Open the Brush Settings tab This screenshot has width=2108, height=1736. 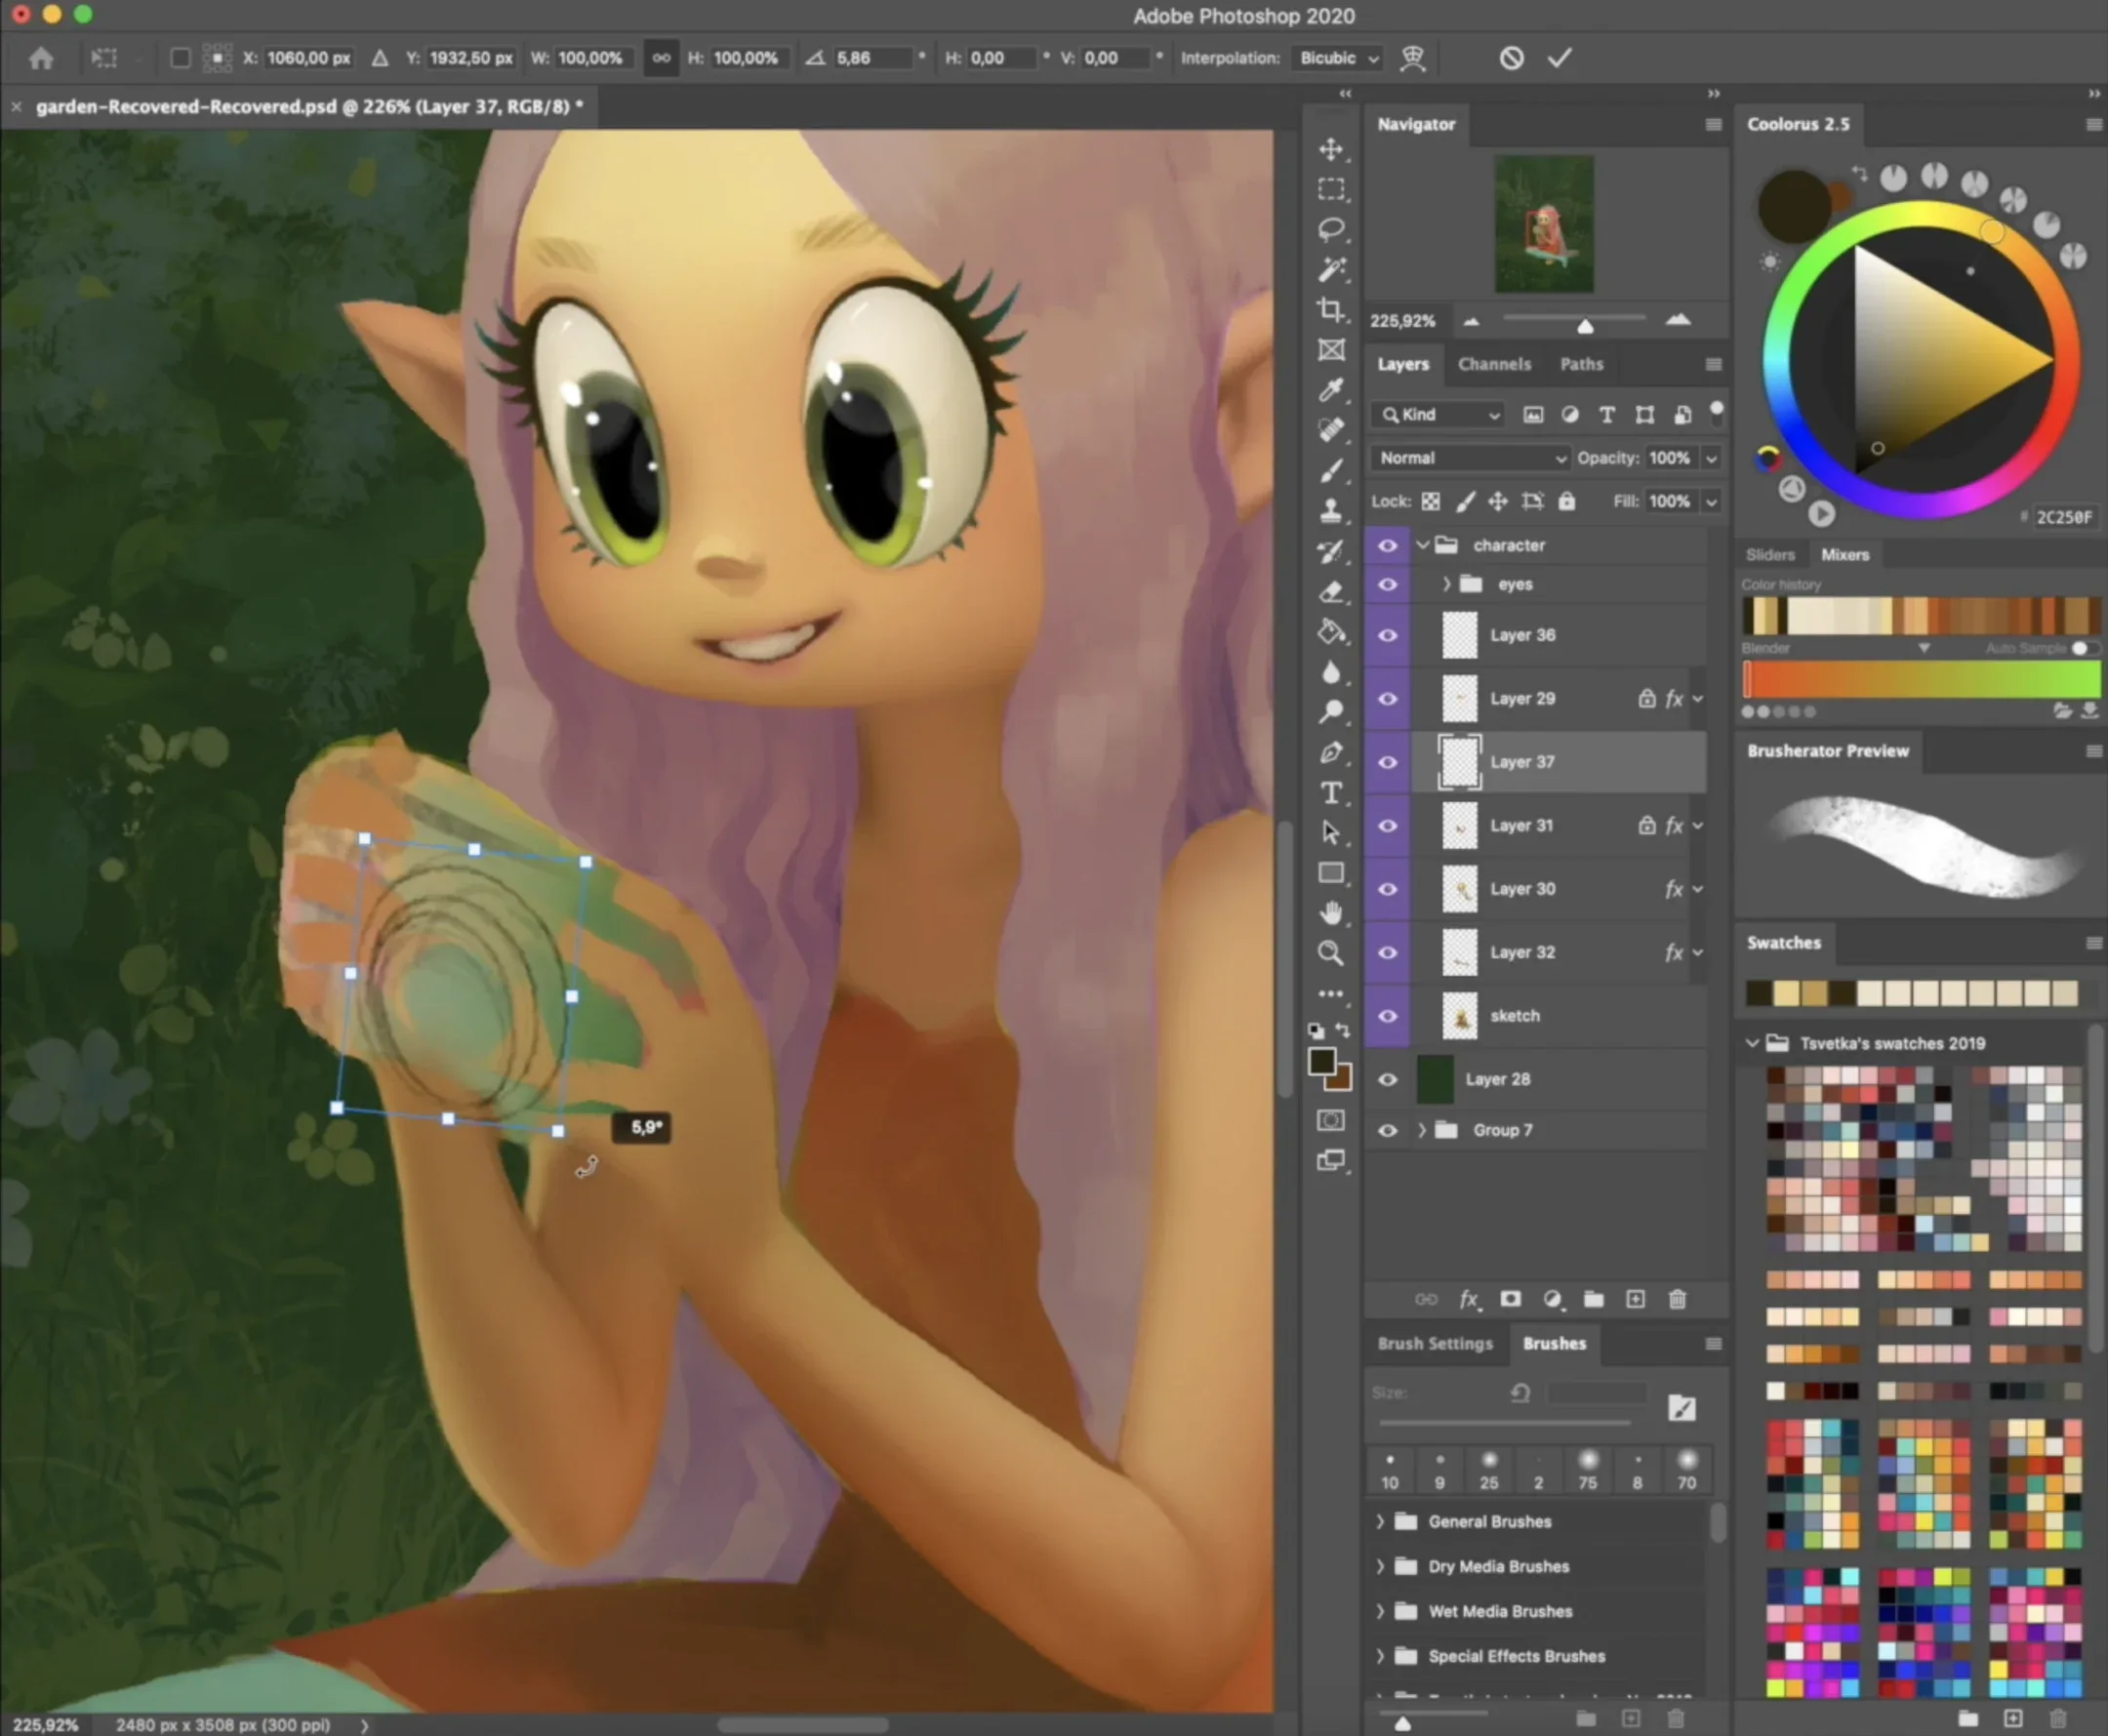pyautogui.click(x=1434, y=1343)
